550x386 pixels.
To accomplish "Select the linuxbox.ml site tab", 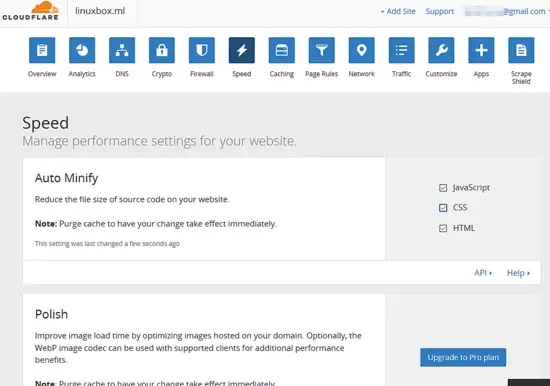I will (100, 11).
